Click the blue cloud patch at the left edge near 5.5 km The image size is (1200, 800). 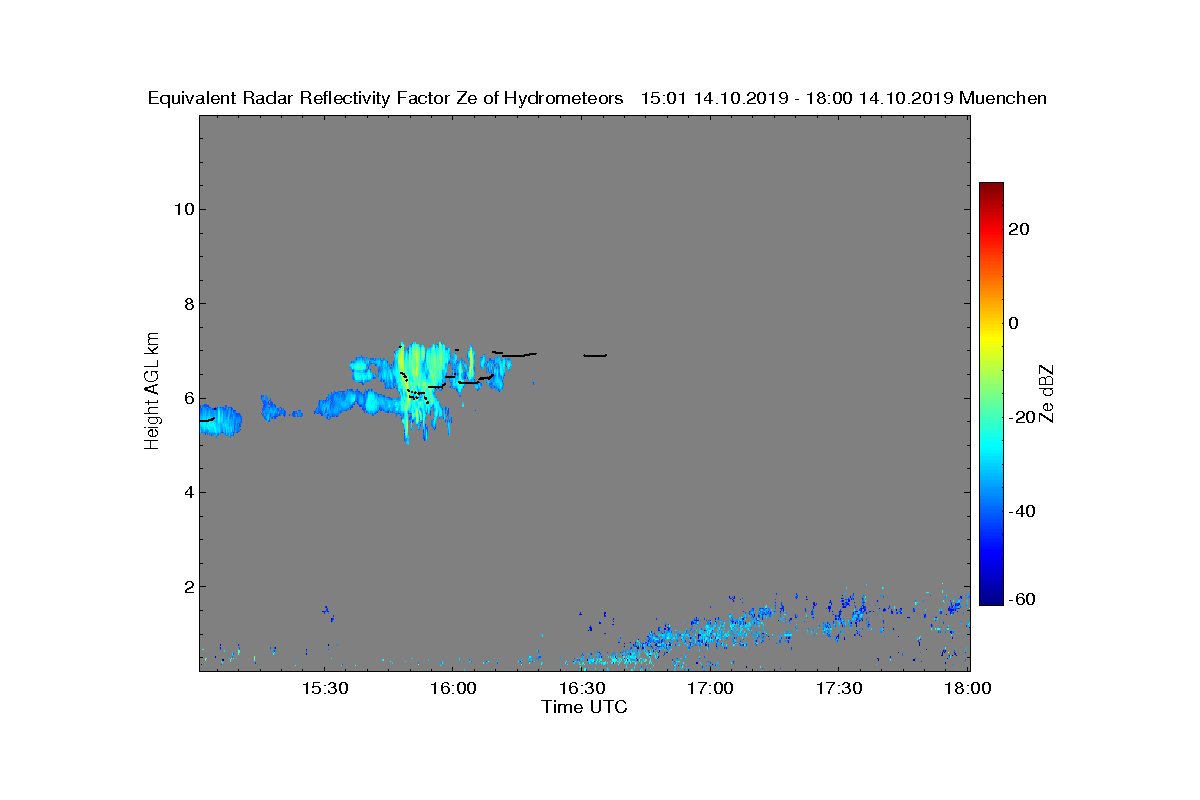[x=221, y=420]
